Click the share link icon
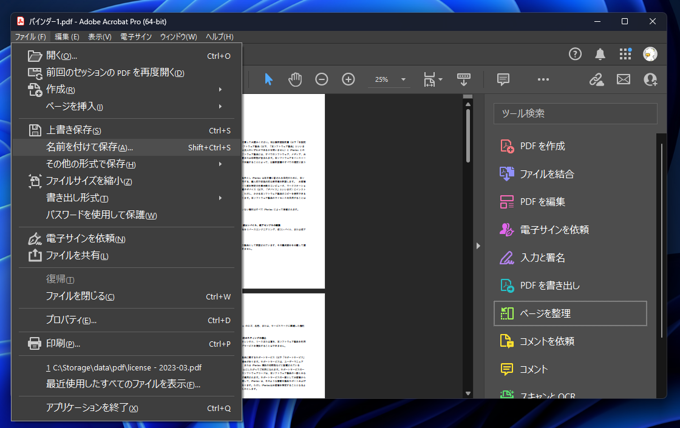Viewport: 680px width, 428px height. [x=596, y=79]
